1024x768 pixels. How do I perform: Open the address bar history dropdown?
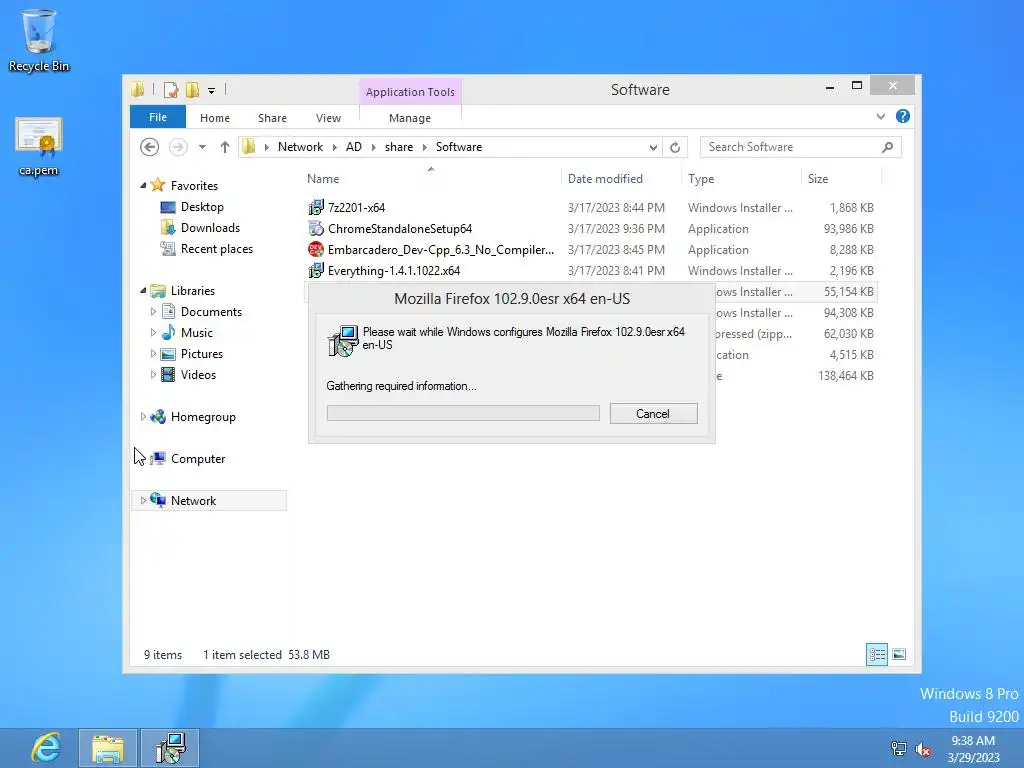653,148
